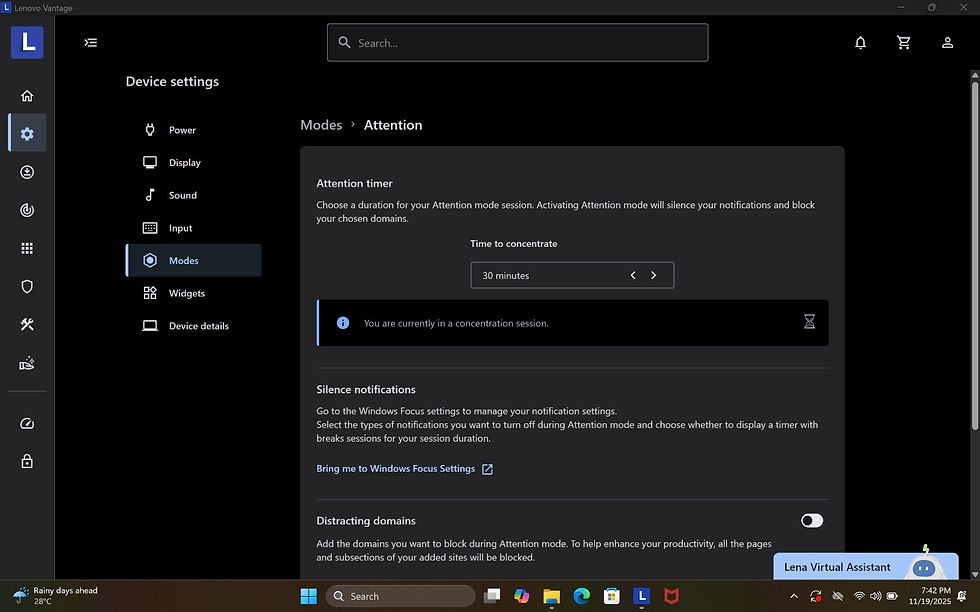
Task: Click the hourglass icon in session banner
Action: [x=809, y=322]
